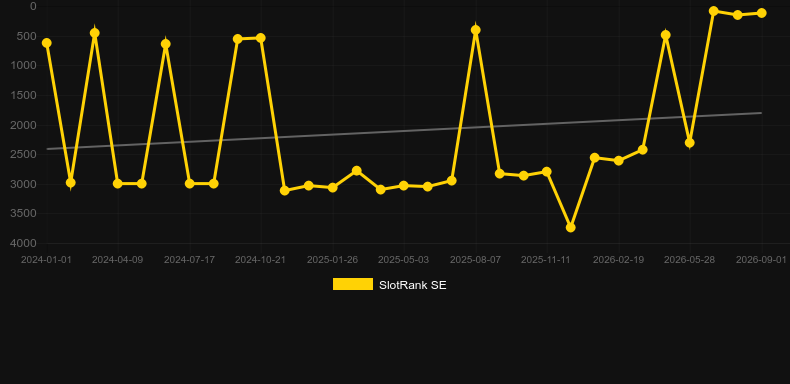Click the 2026-09-01 date label
790x384 pixels.
[x=761, y=260]
